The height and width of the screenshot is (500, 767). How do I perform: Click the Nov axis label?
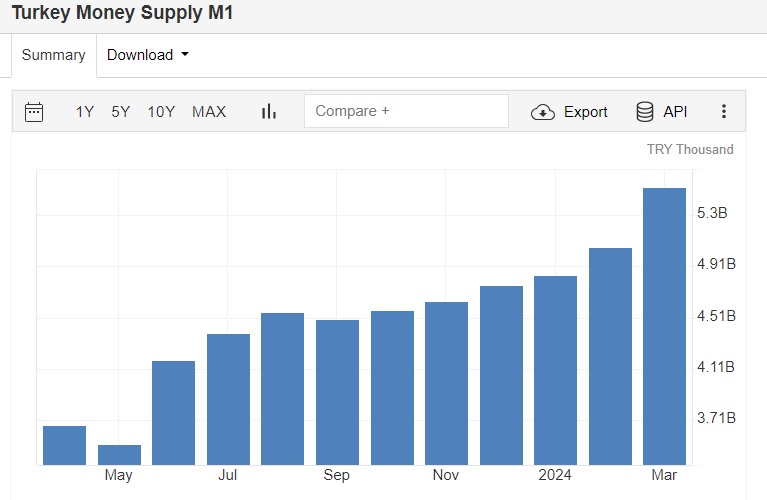(446, 475)
